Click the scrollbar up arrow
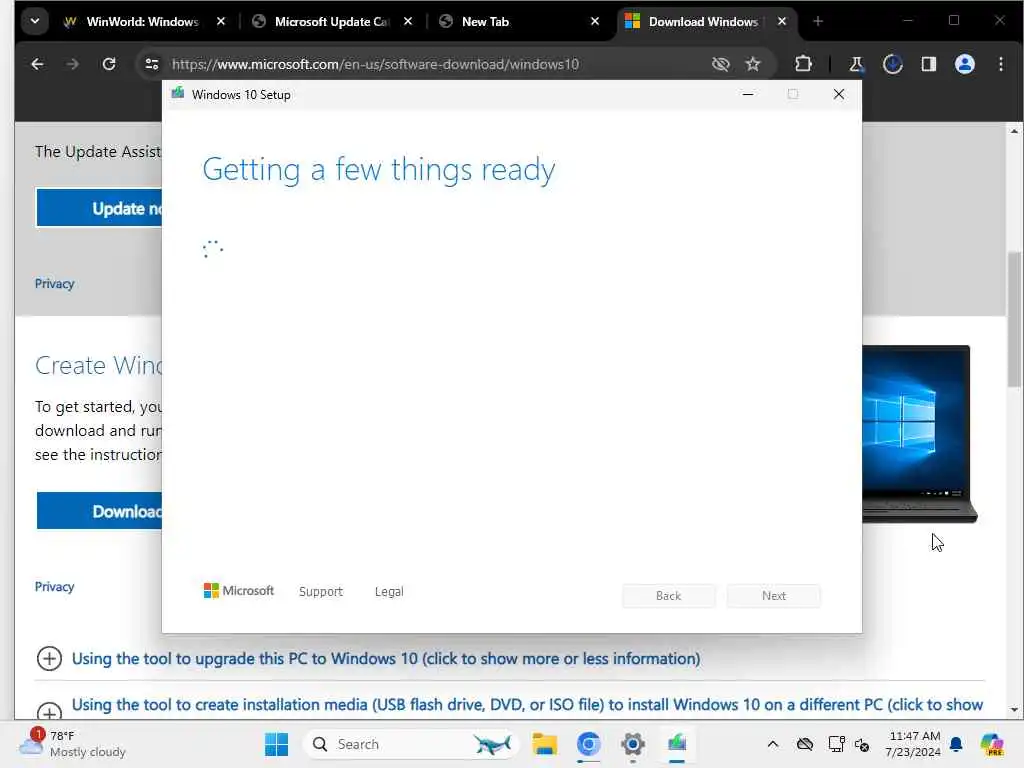This screenshot has width=1024, height=768. point(1014,131)
